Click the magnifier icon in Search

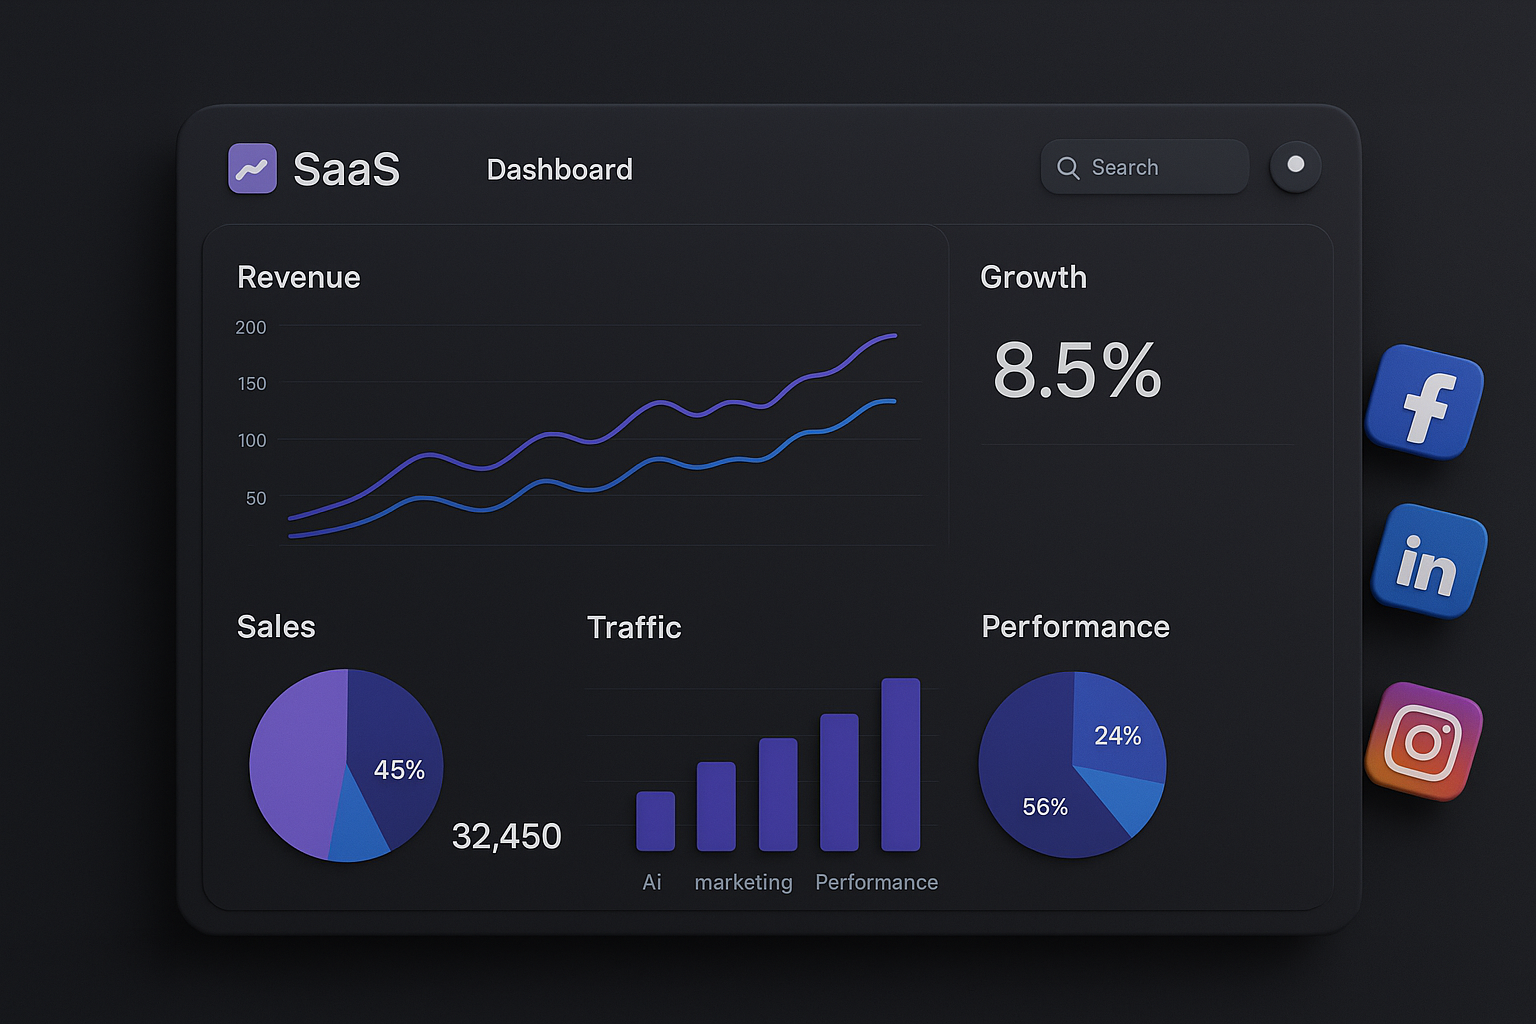(1068, 168)
